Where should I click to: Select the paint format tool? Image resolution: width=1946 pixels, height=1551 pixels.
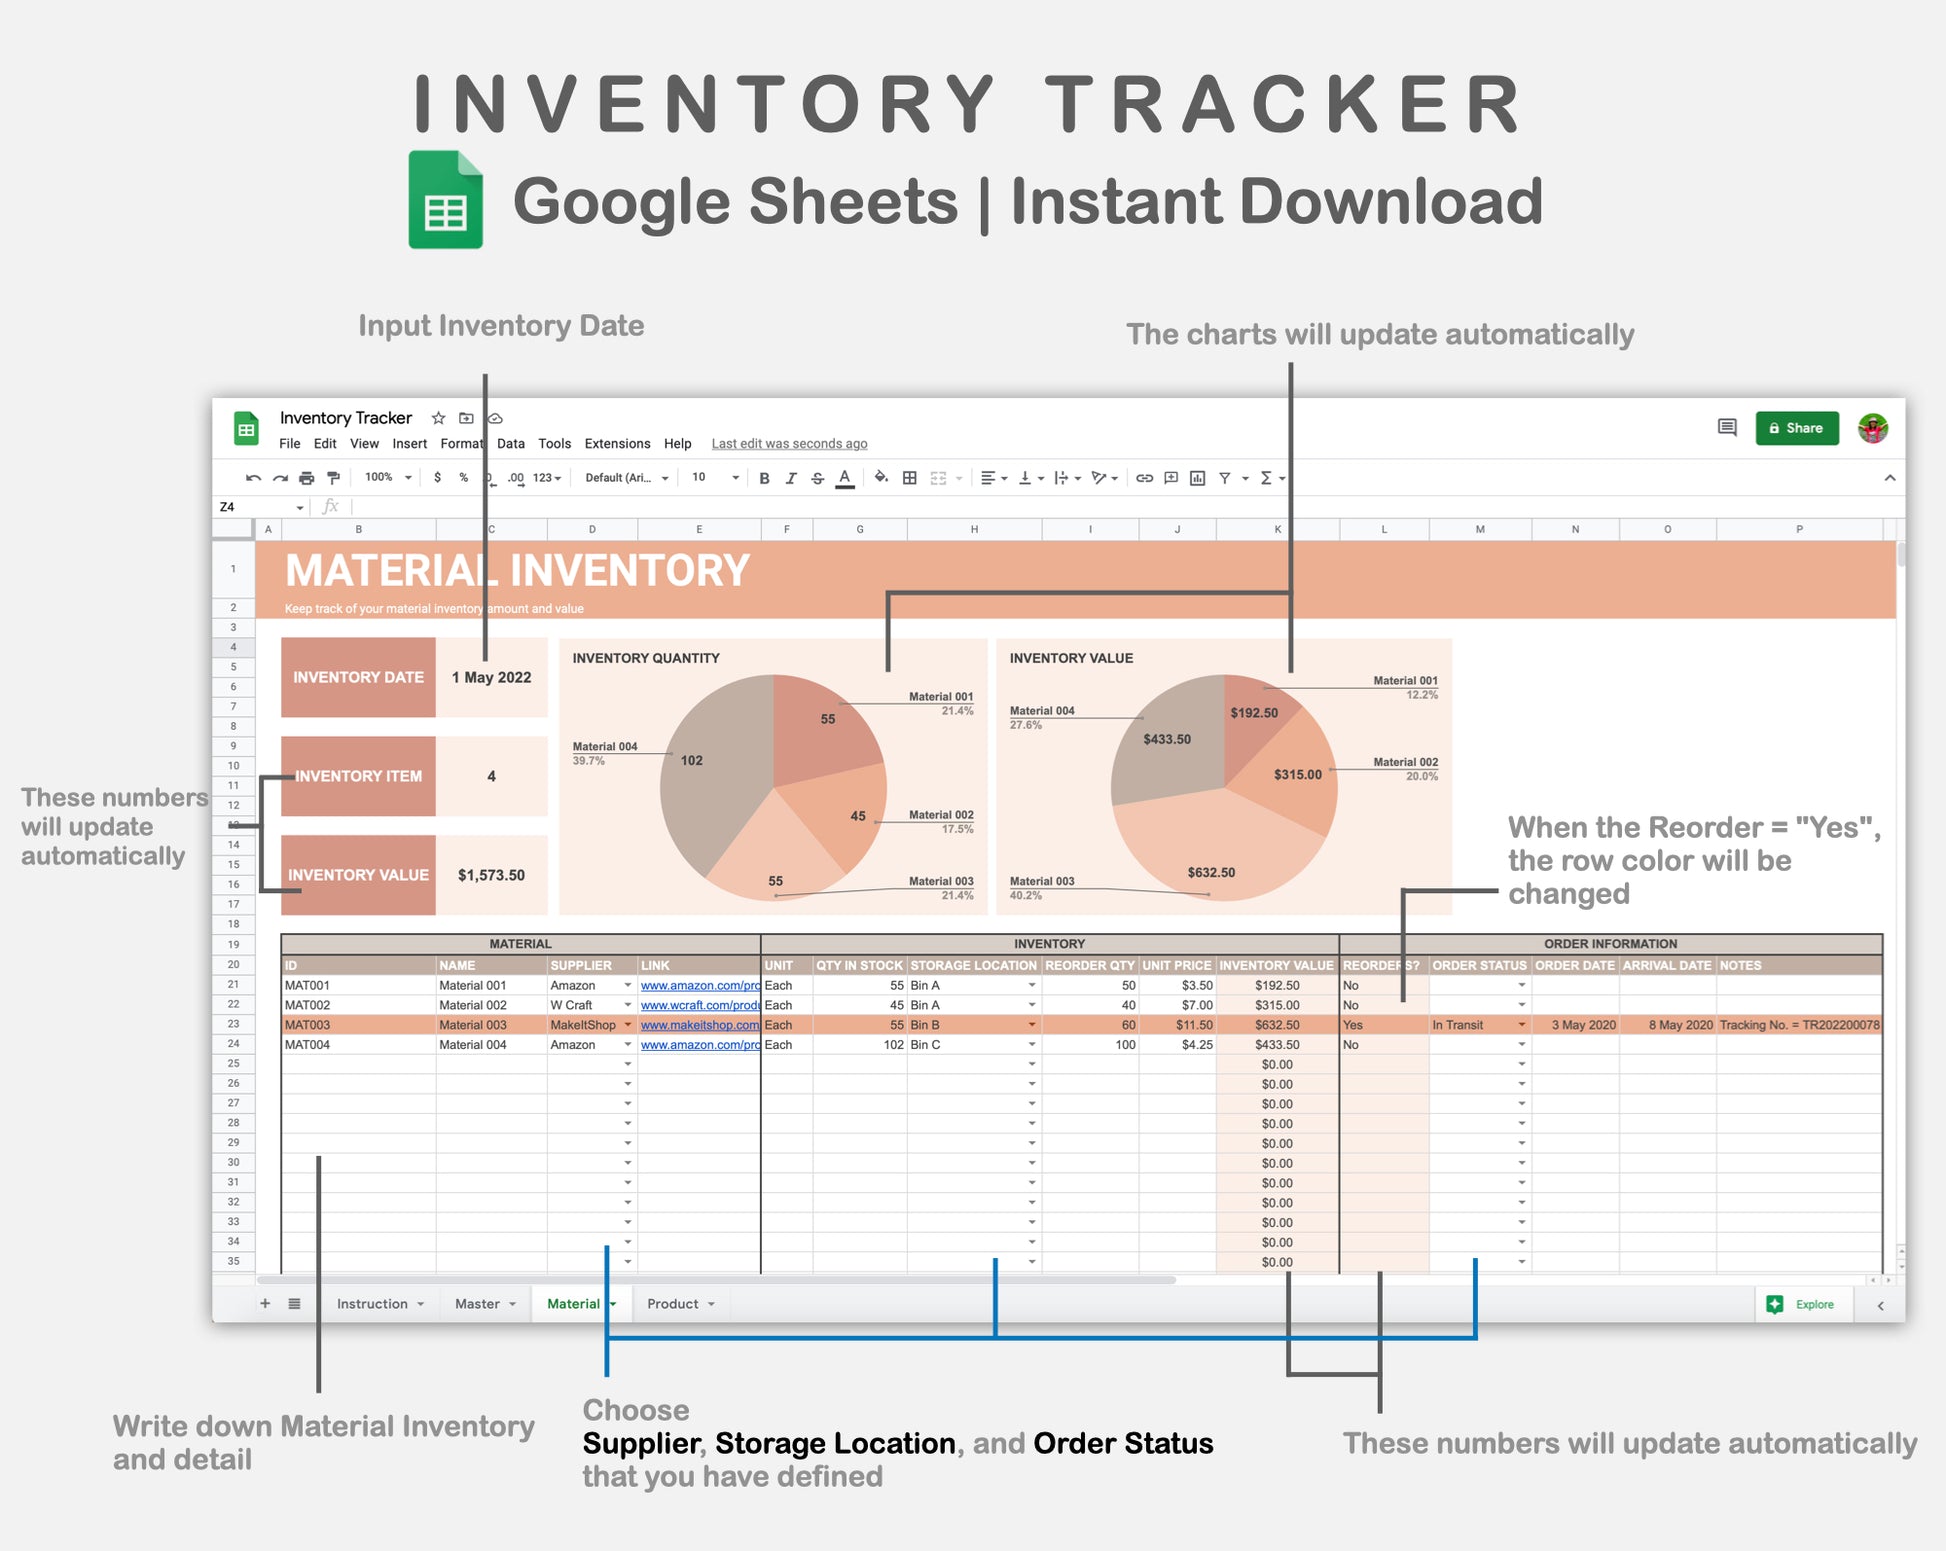point(333,478)
